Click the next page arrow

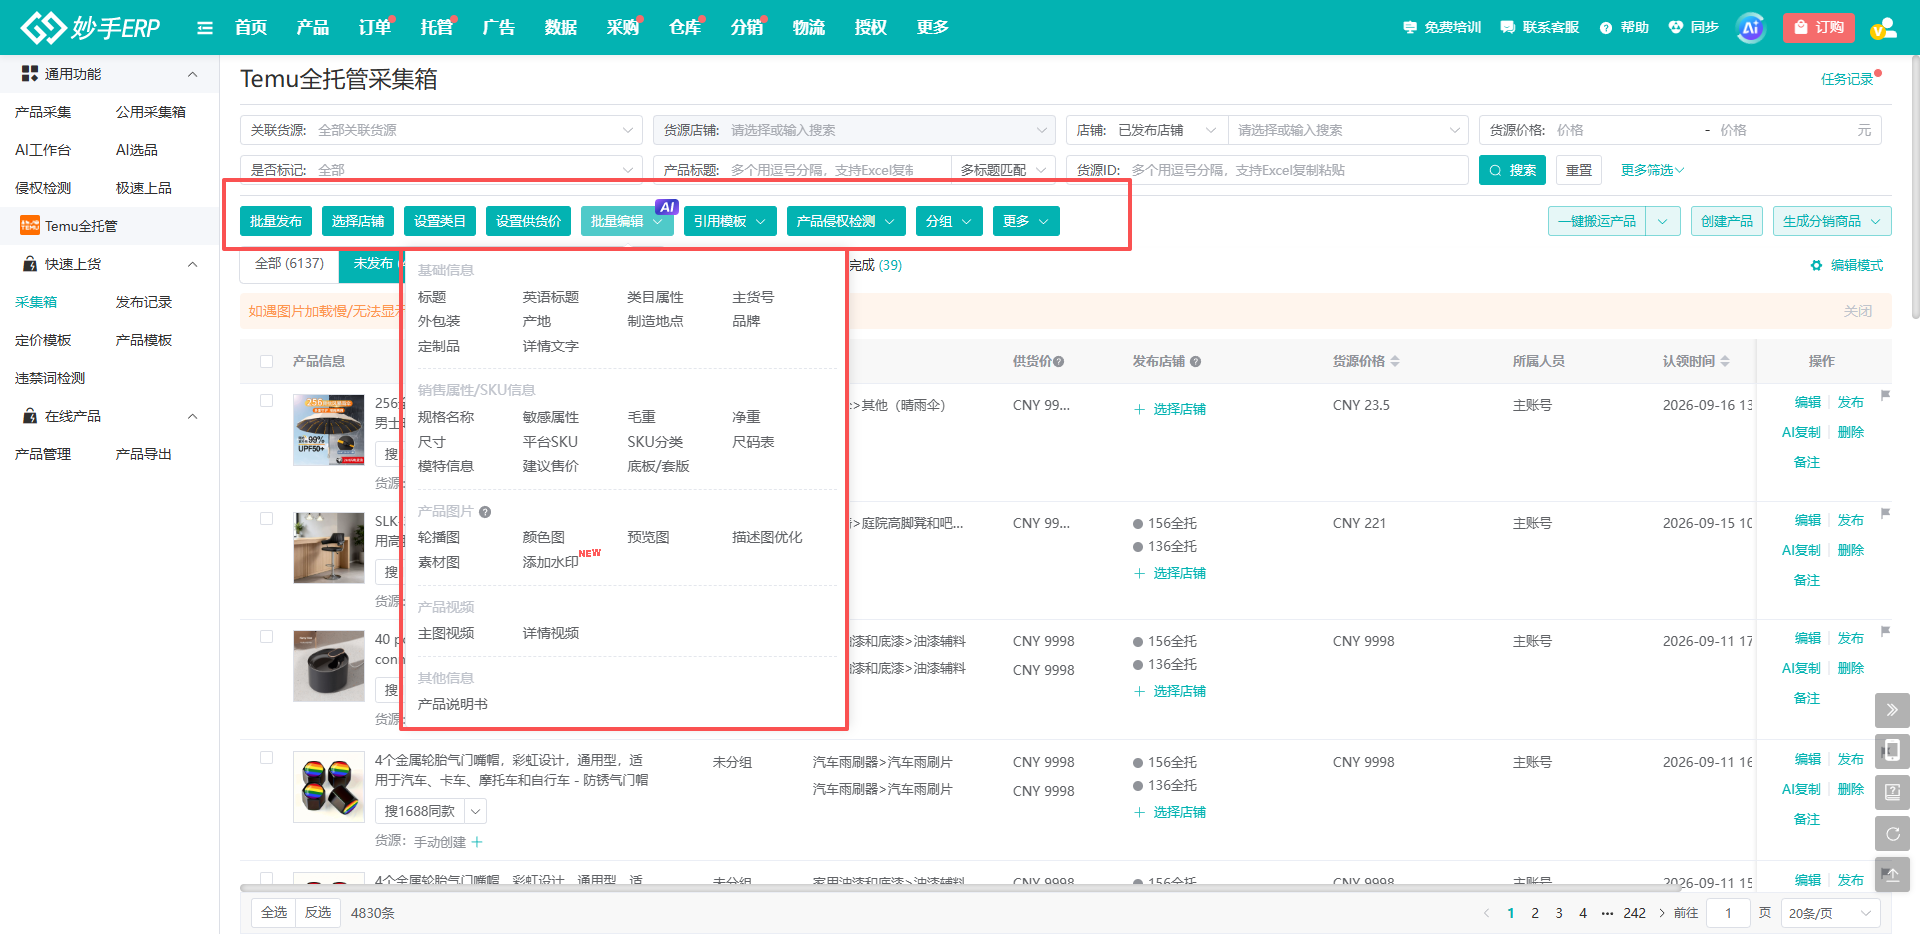pyautogui.click(x=1662, y=913)
